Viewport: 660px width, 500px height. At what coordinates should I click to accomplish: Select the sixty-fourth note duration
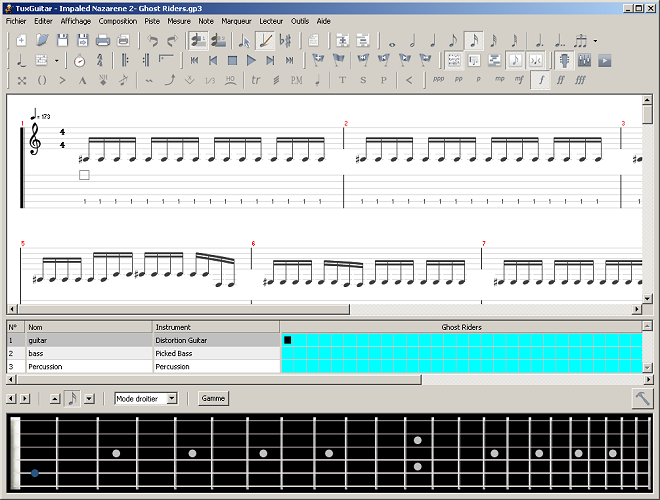click(x=514, y=41)
